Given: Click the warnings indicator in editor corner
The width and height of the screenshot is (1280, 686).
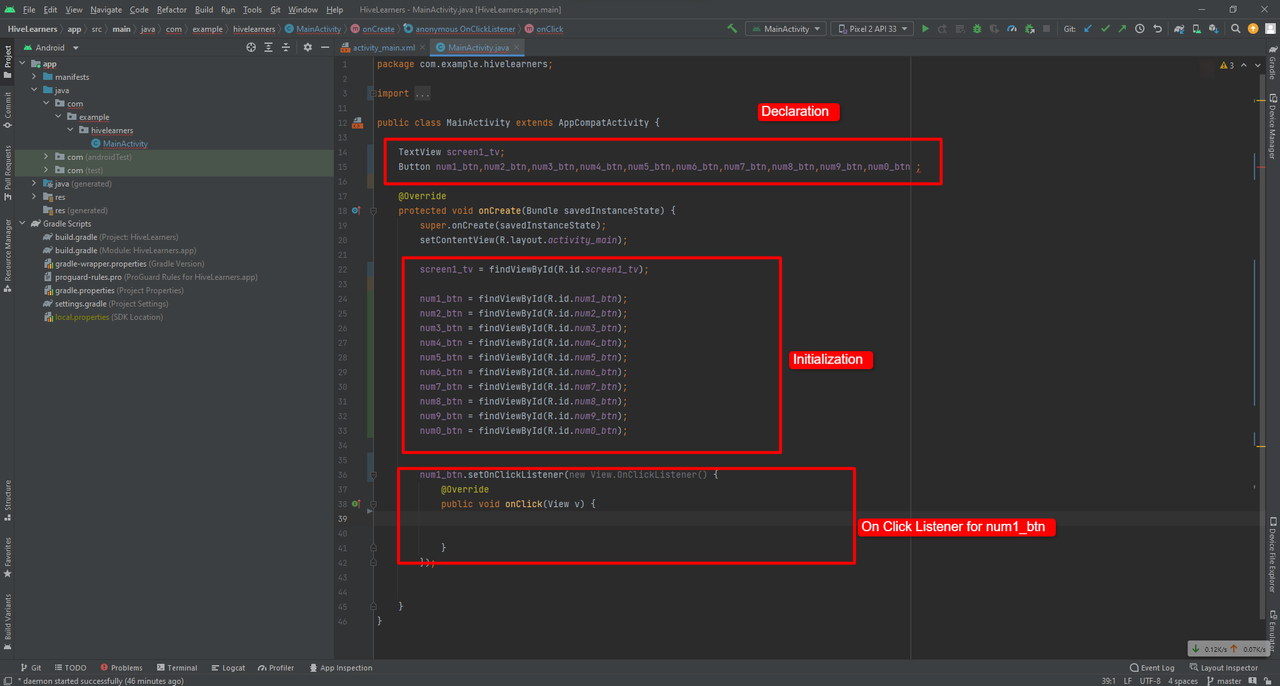Looking at the screenshot, I should click(1226, 65).
